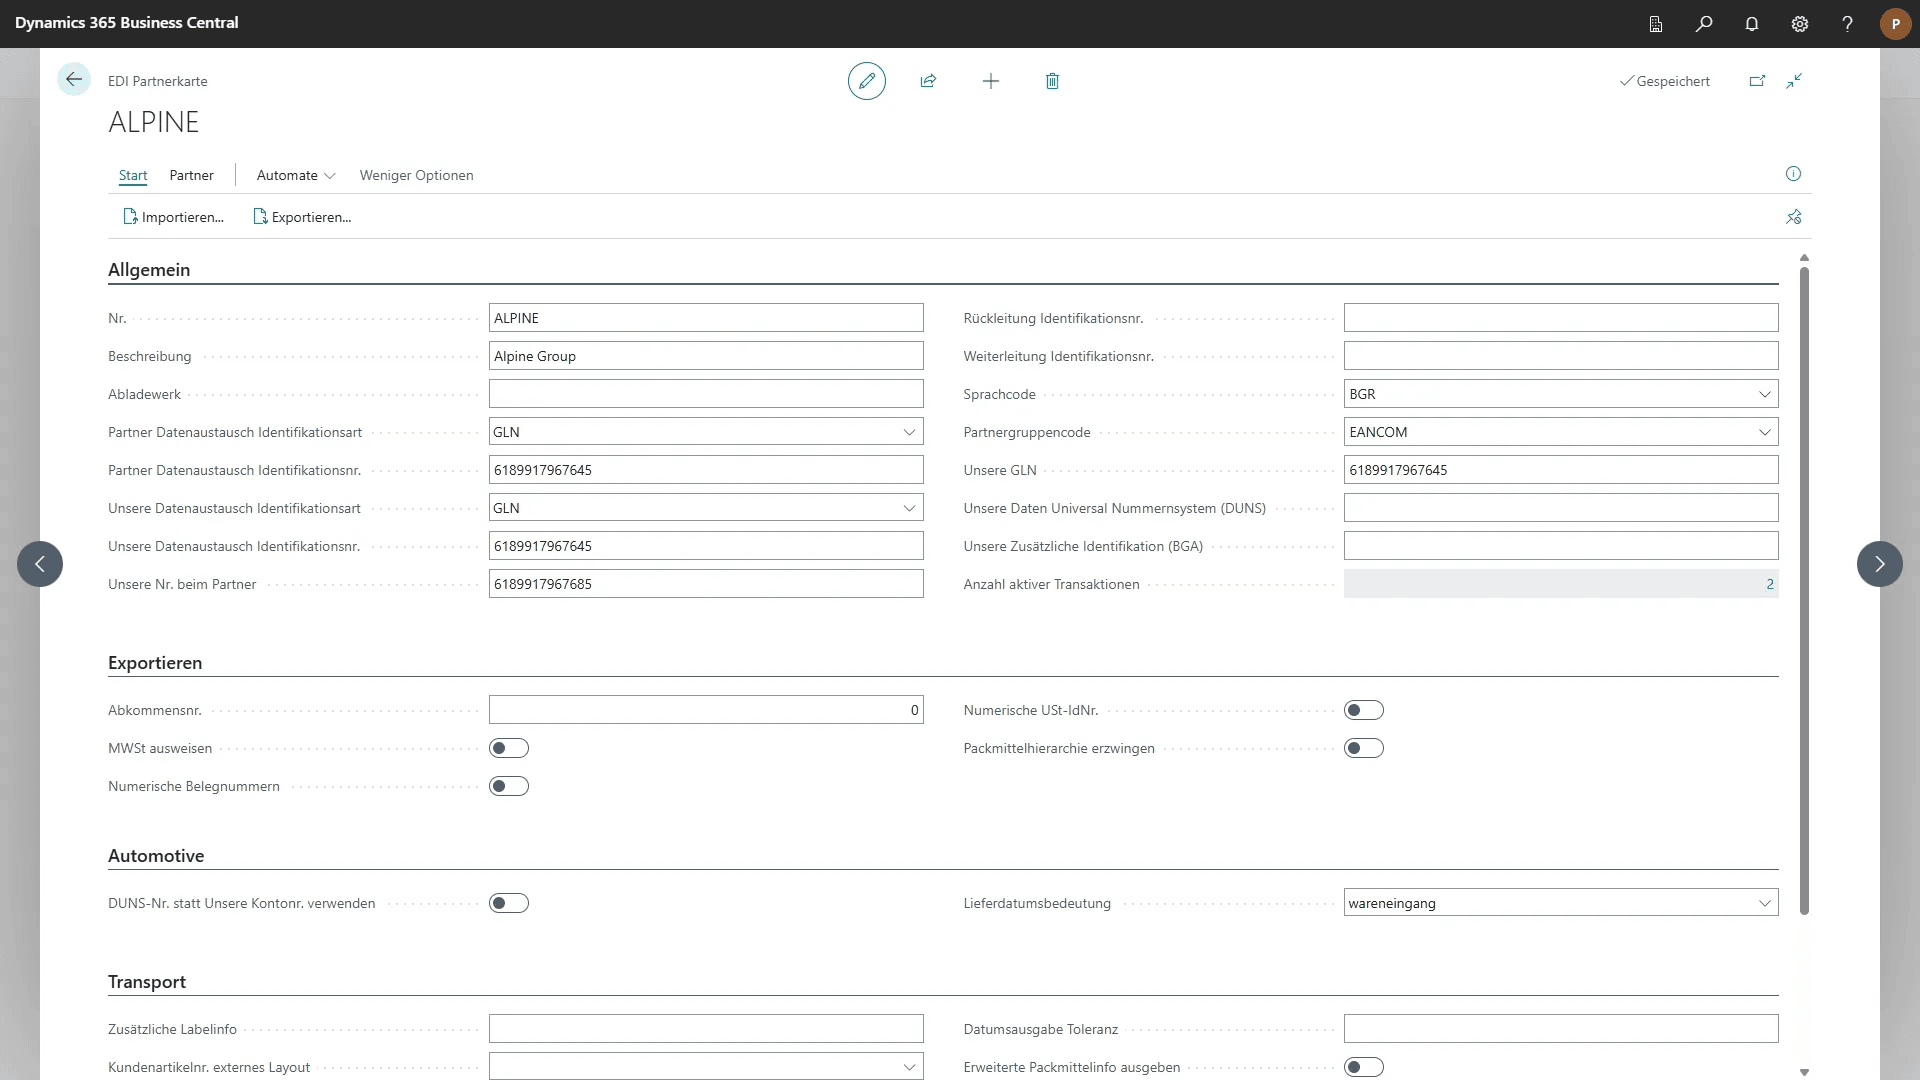Open Anzahl aktiver Transaktionen value 2
This screenshot has height=1080, width=1920.
pyautogui.click(x=1769, y=584)
